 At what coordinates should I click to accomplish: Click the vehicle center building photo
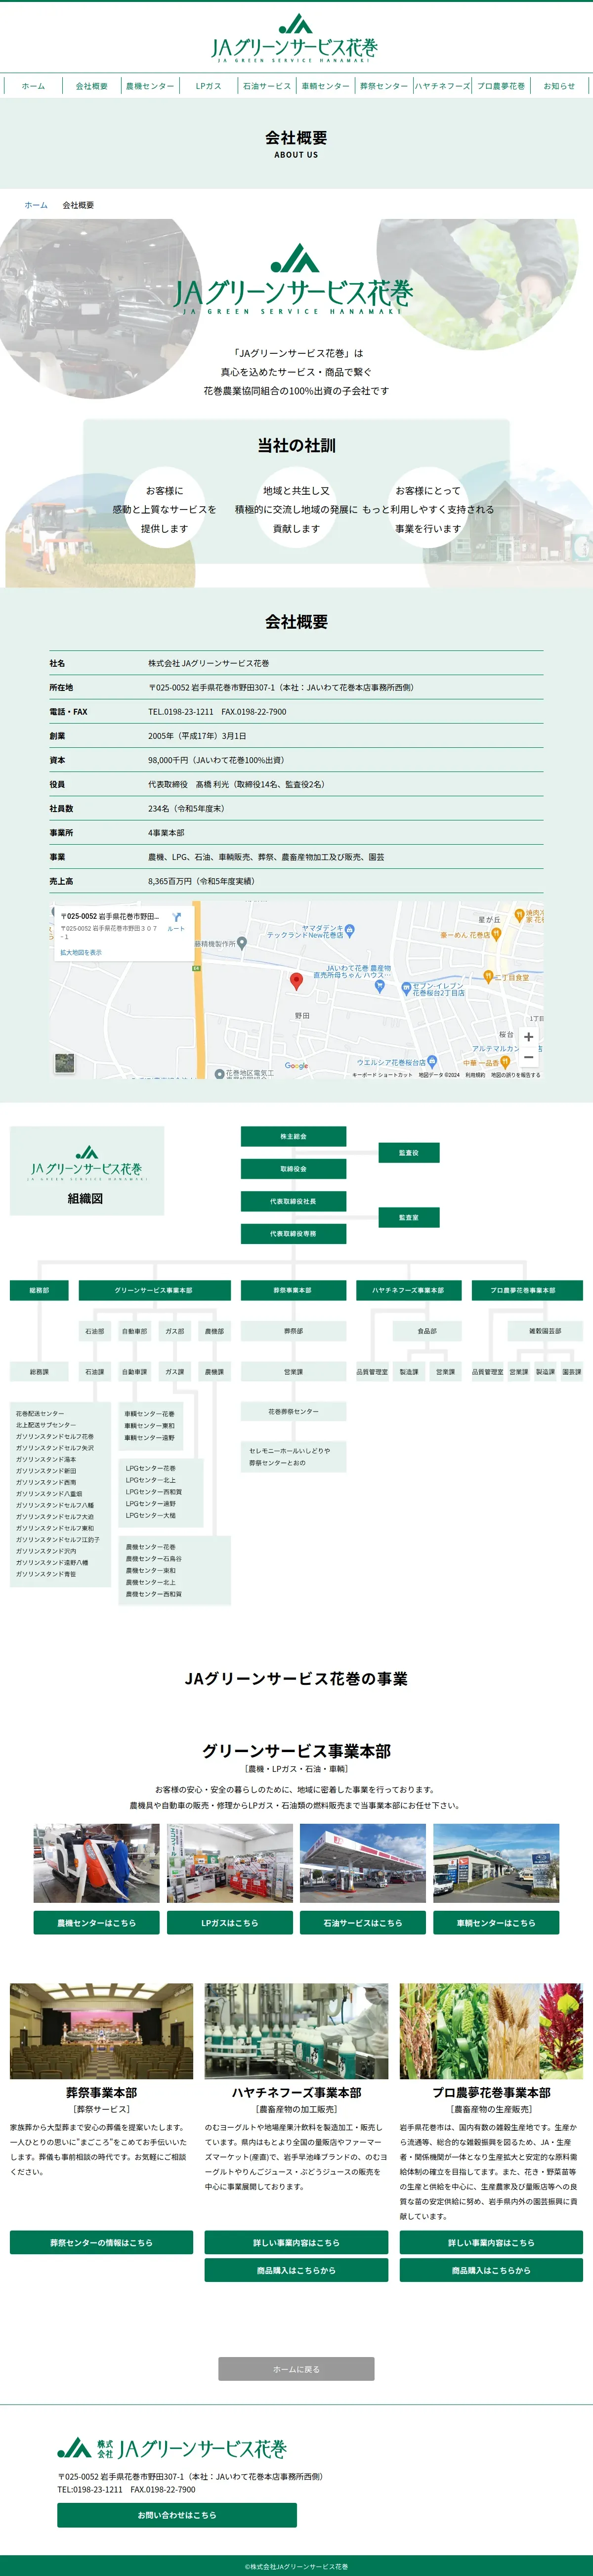pyautogui.click(x=496, y=1863)
